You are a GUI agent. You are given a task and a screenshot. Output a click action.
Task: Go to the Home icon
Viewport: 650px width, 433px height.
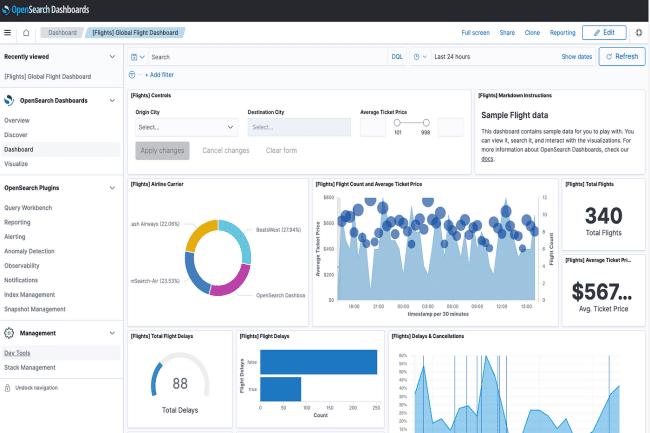[x=26, y=32]
